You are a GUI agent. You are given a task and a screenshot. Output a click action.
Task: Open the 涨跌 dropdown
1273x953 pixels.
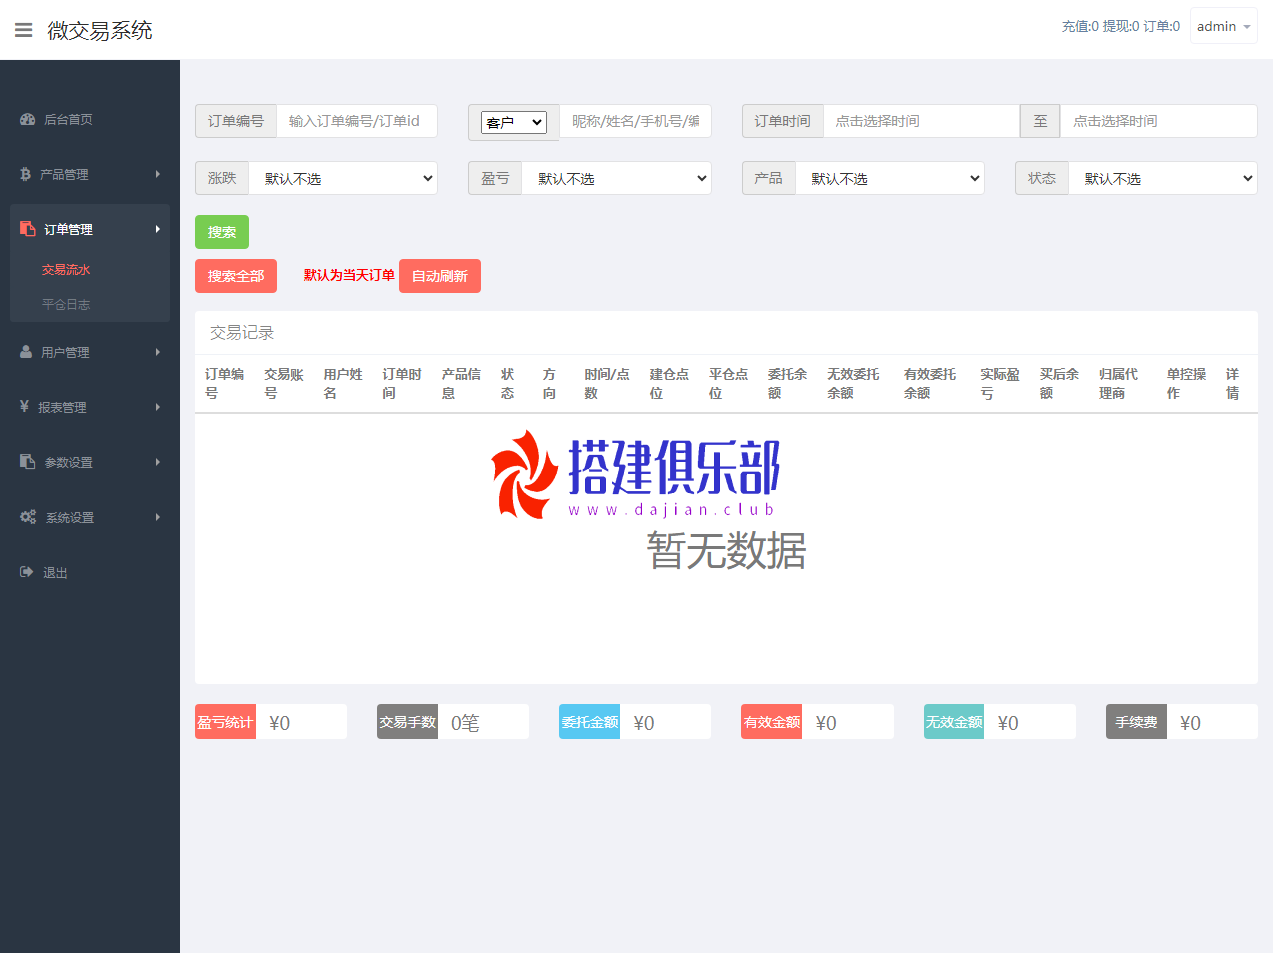(x=343, y=178)
